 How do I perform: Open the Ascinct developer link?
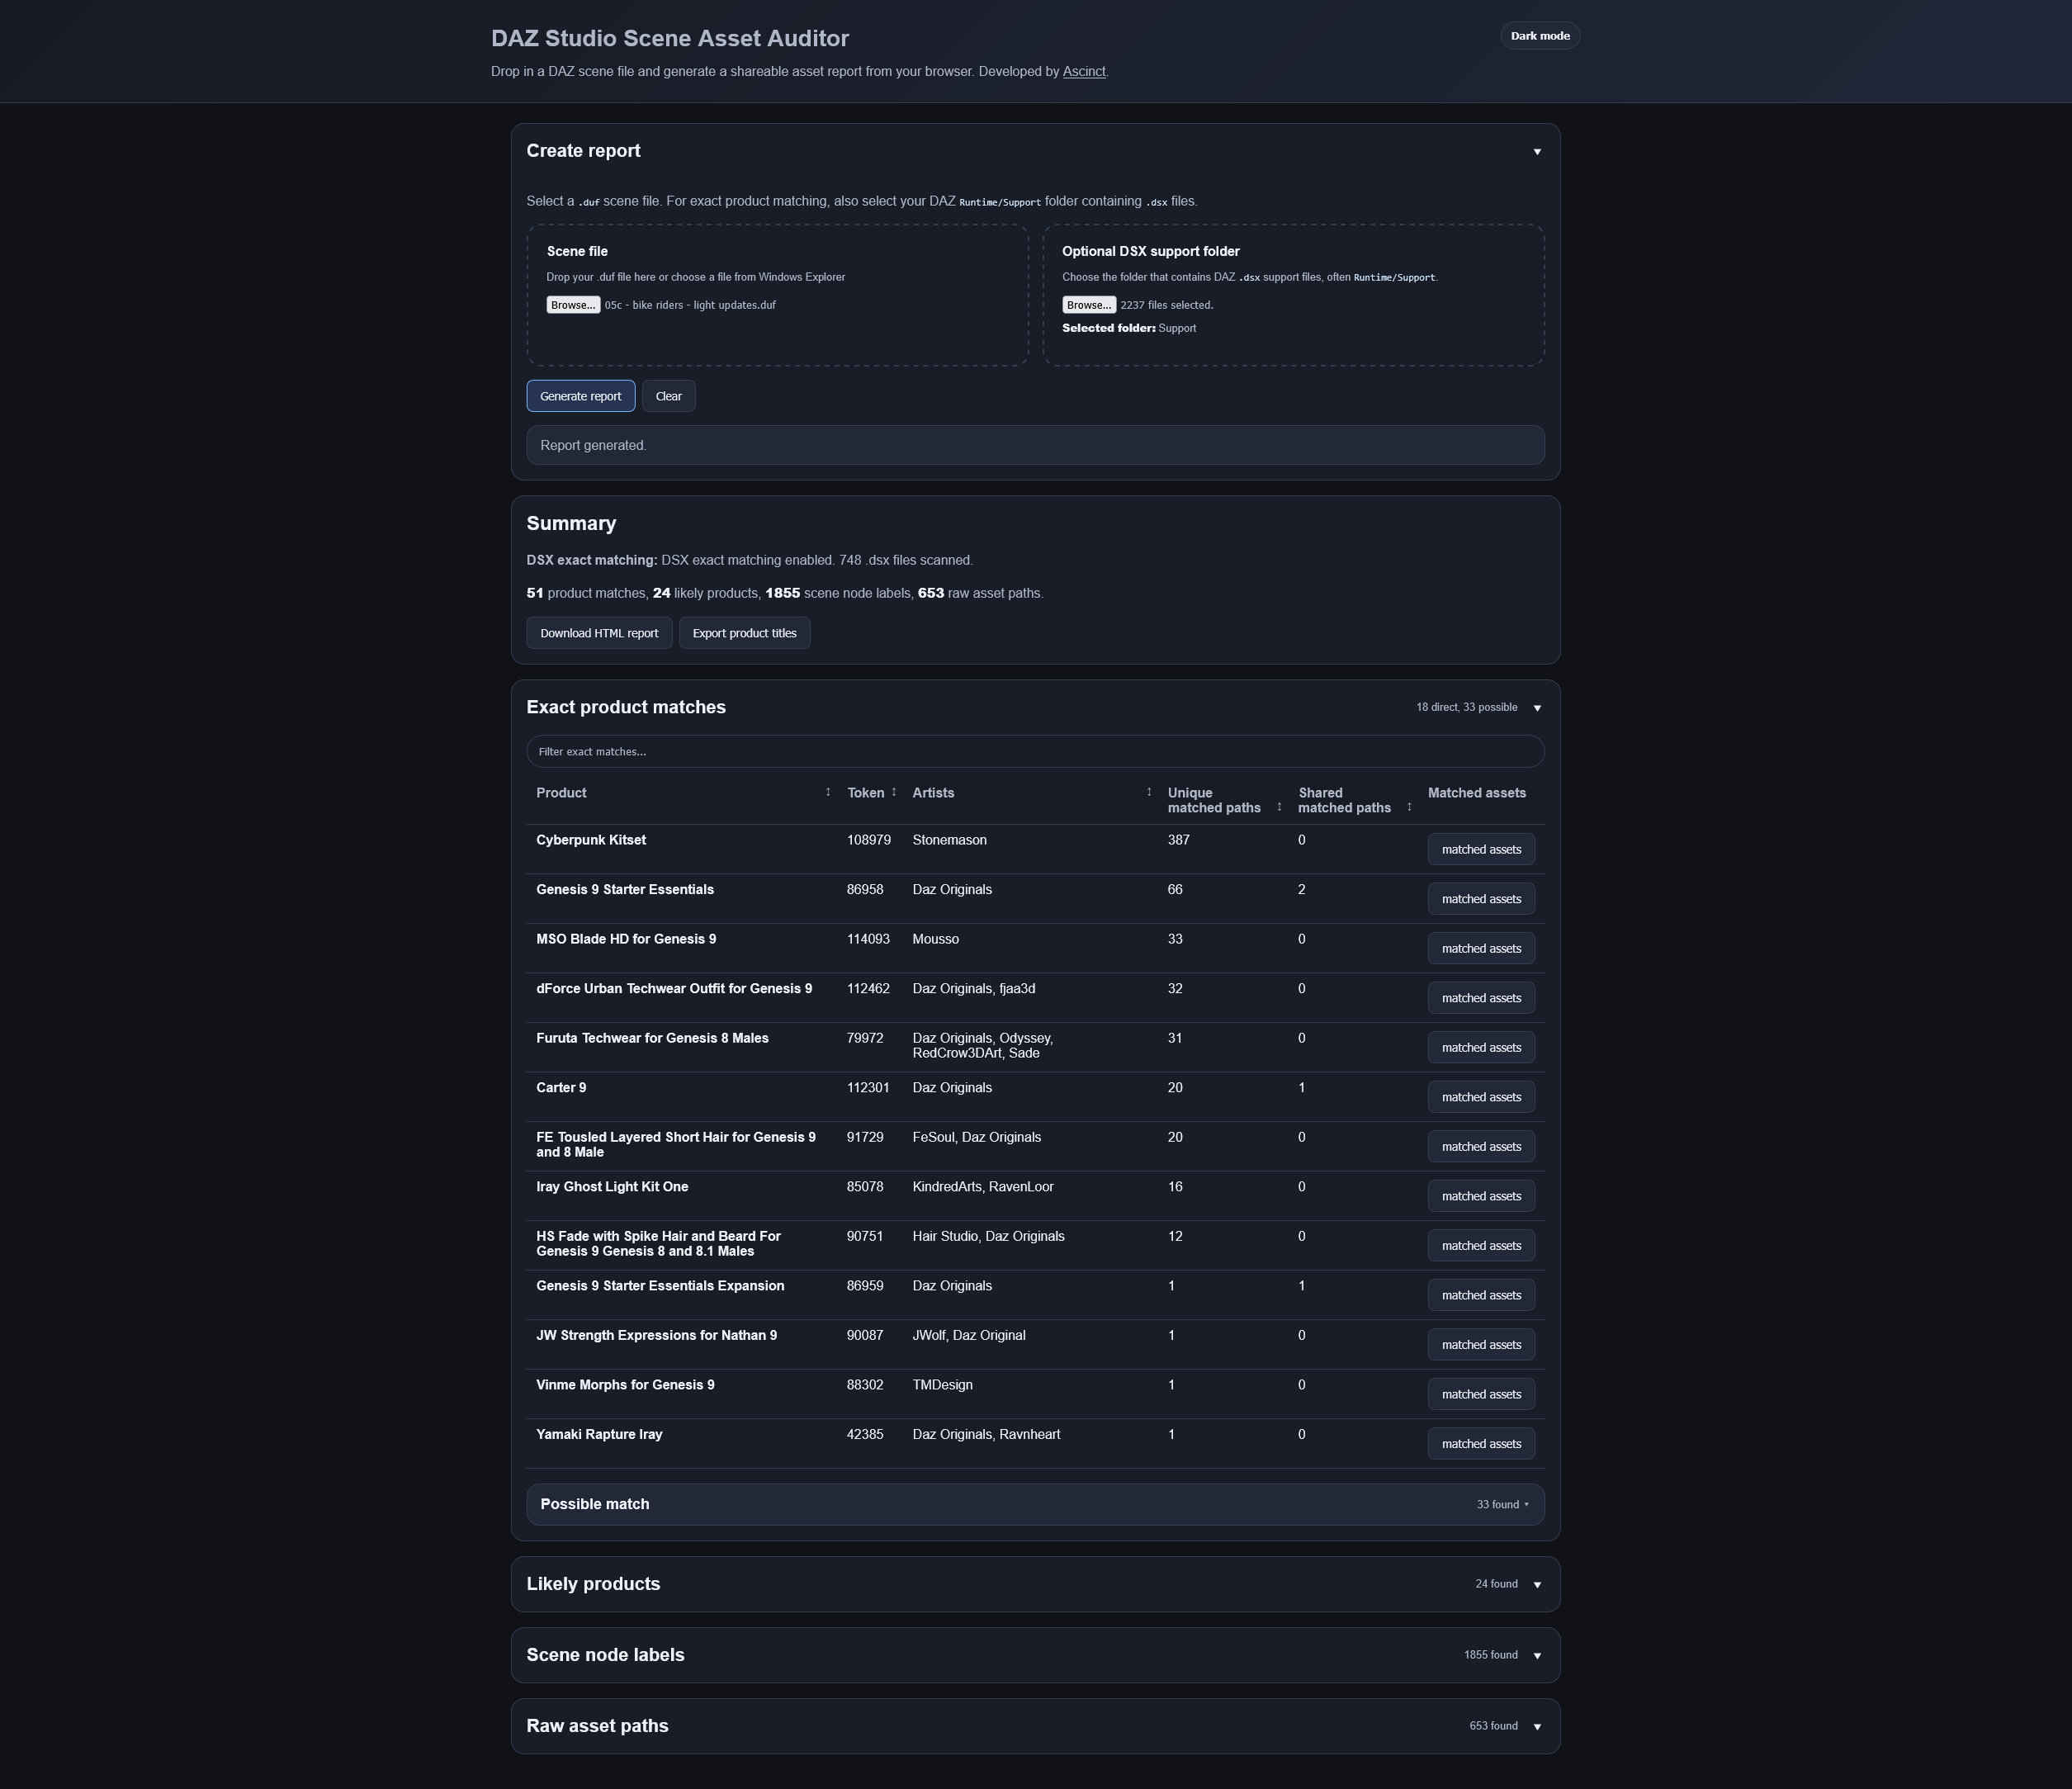pos(1084,72)
